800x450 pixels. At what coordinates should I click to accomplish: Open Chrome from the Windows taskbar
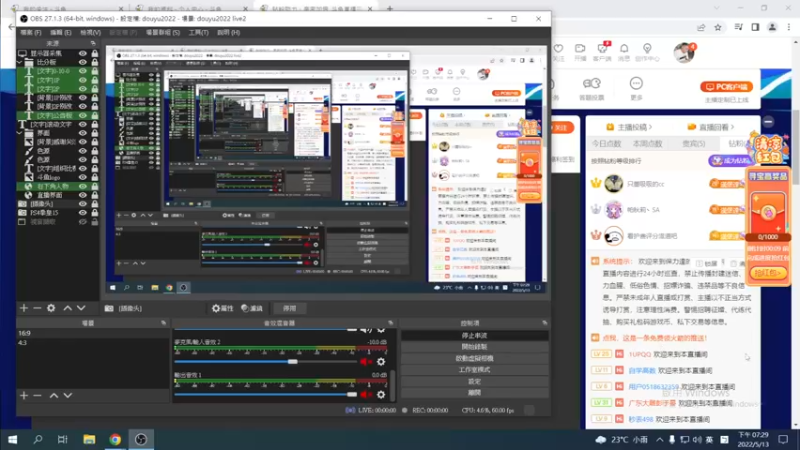[x=115, y=439]
